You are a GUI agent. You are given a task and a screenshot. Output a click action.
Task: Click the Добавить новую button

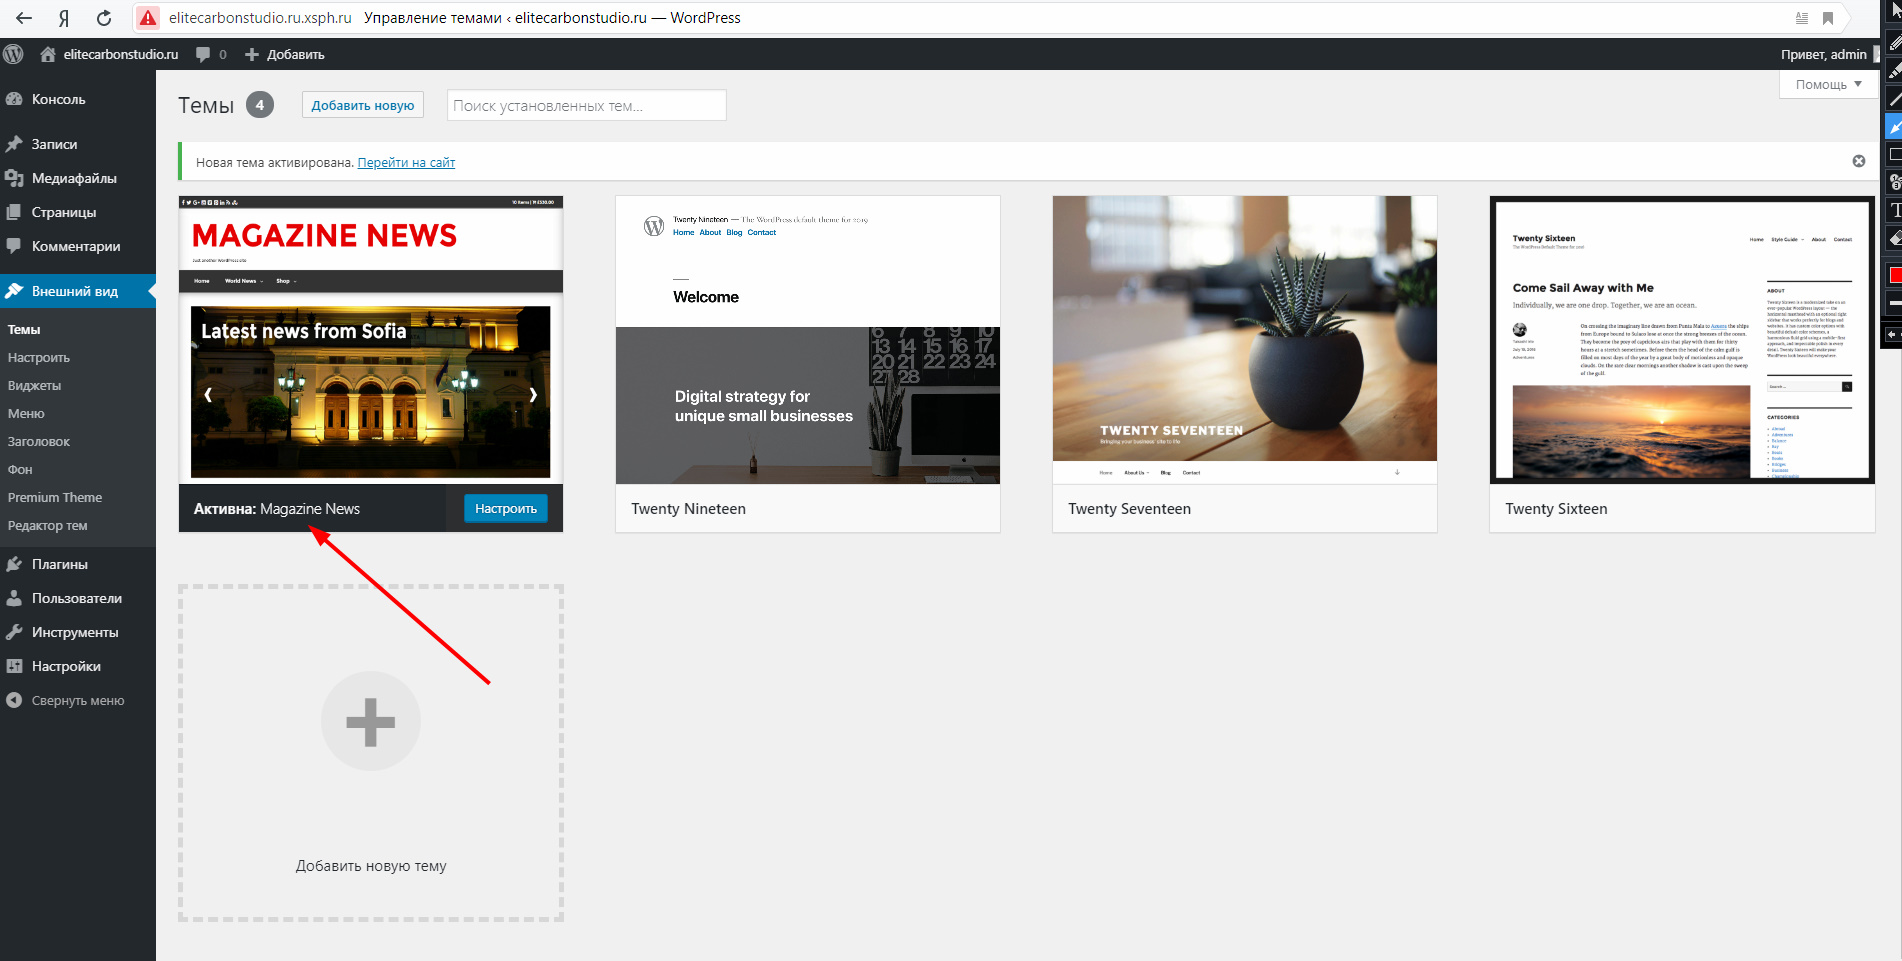362,105
